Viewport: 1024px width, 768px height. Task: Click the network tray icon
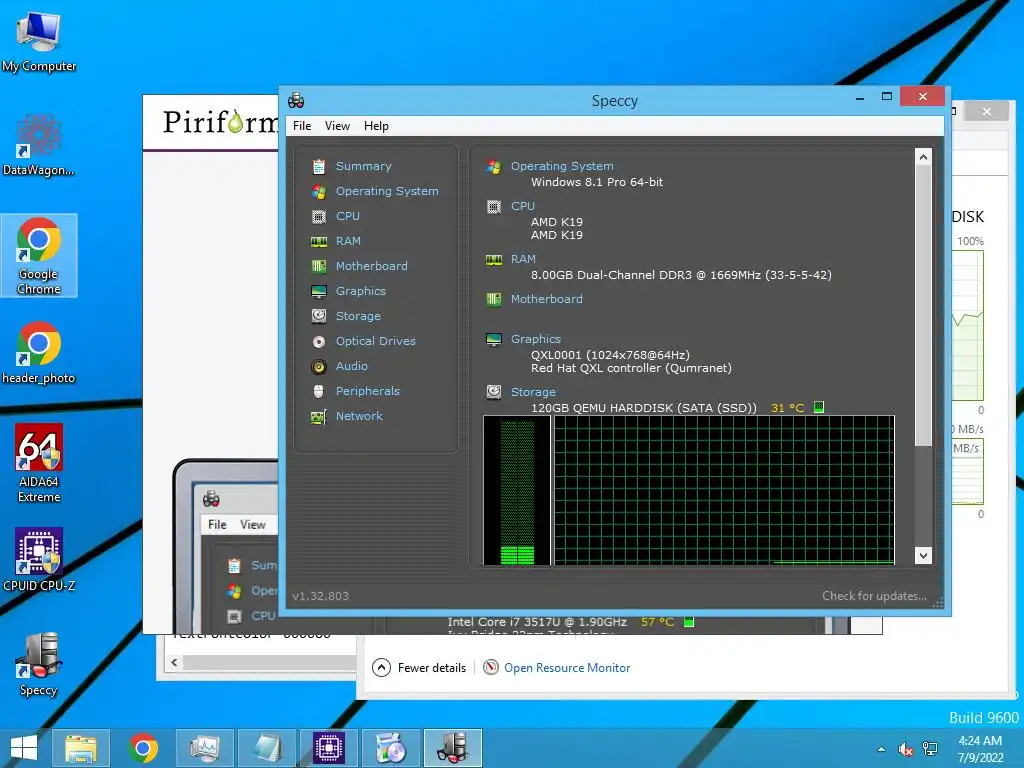(930, 749)
